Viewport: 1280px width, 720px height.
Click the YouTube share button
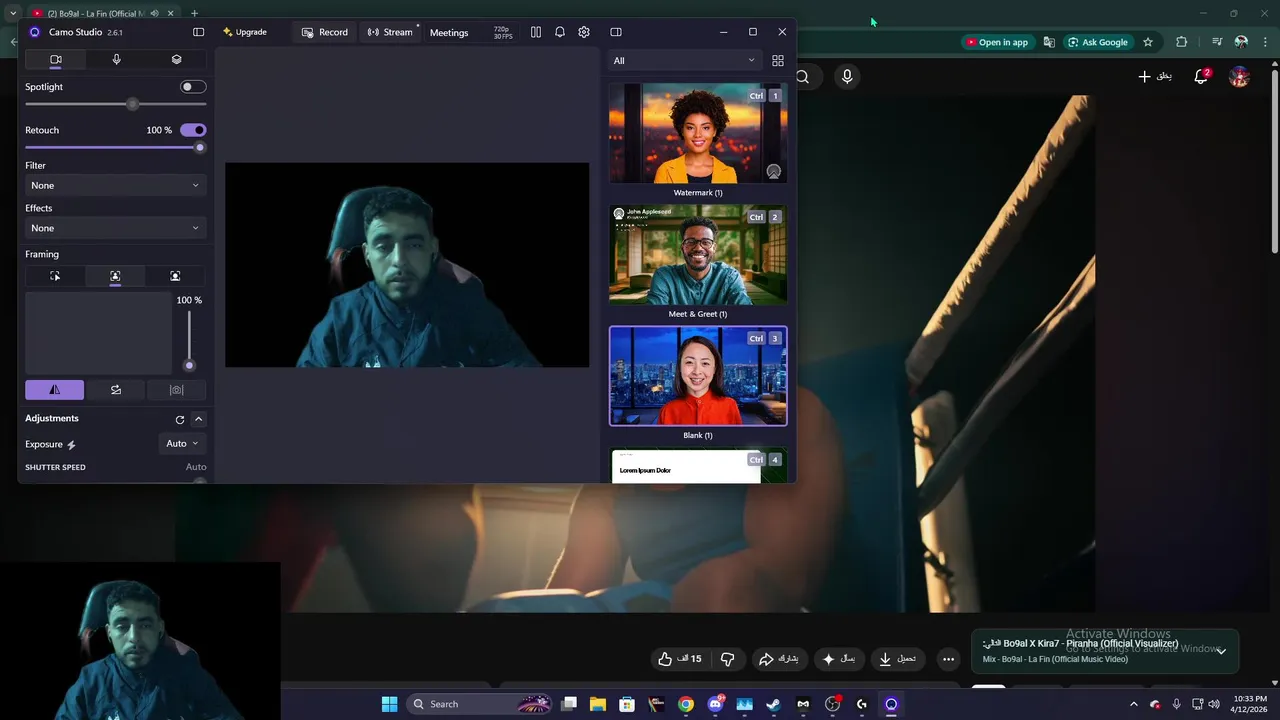(x=778, y=659)
